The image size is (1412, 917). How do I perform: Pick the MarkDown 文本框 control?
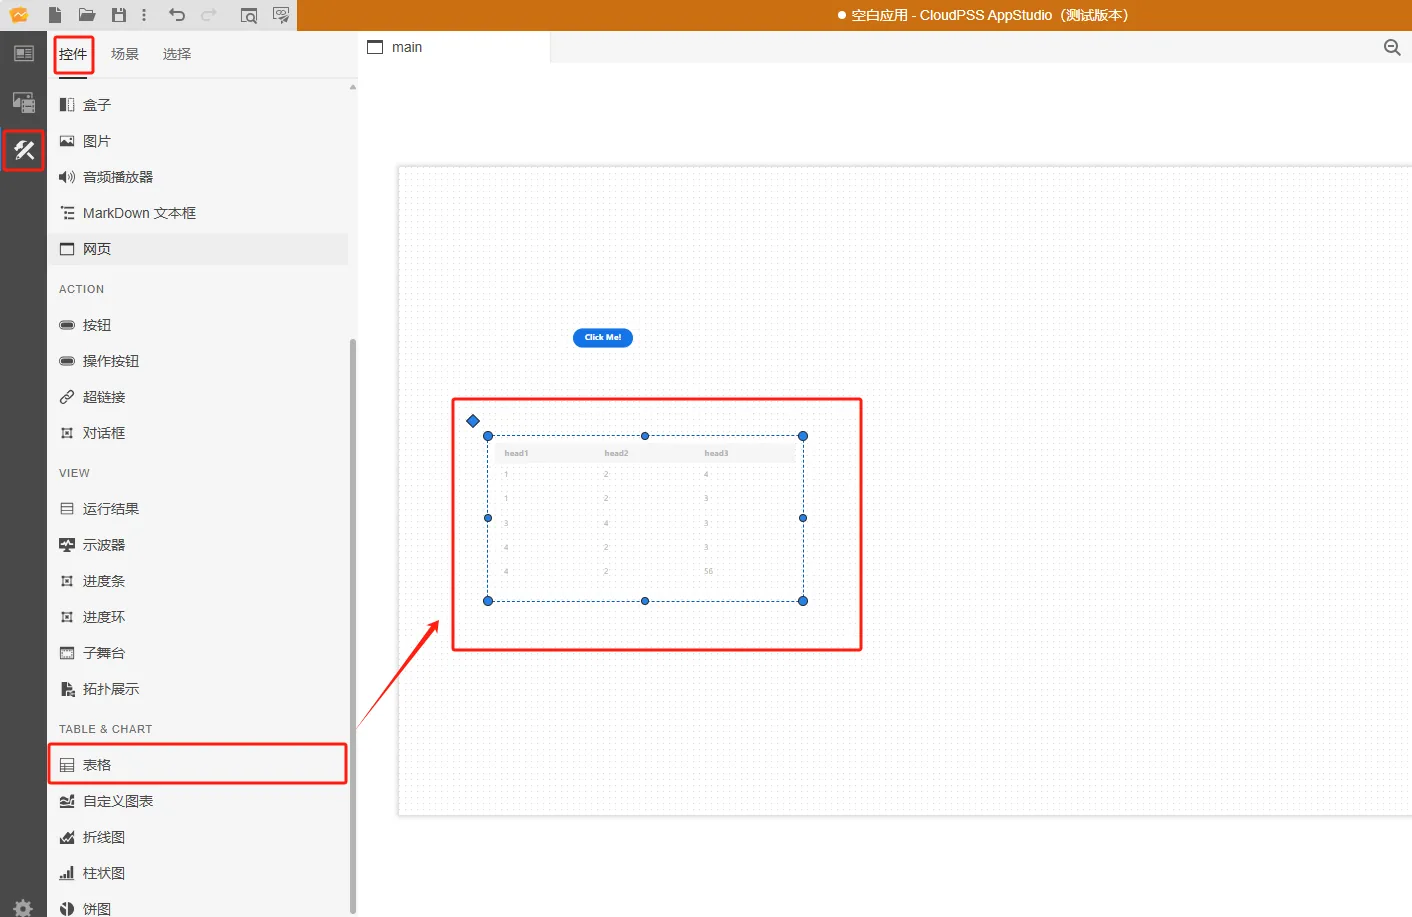click(198, 213)
